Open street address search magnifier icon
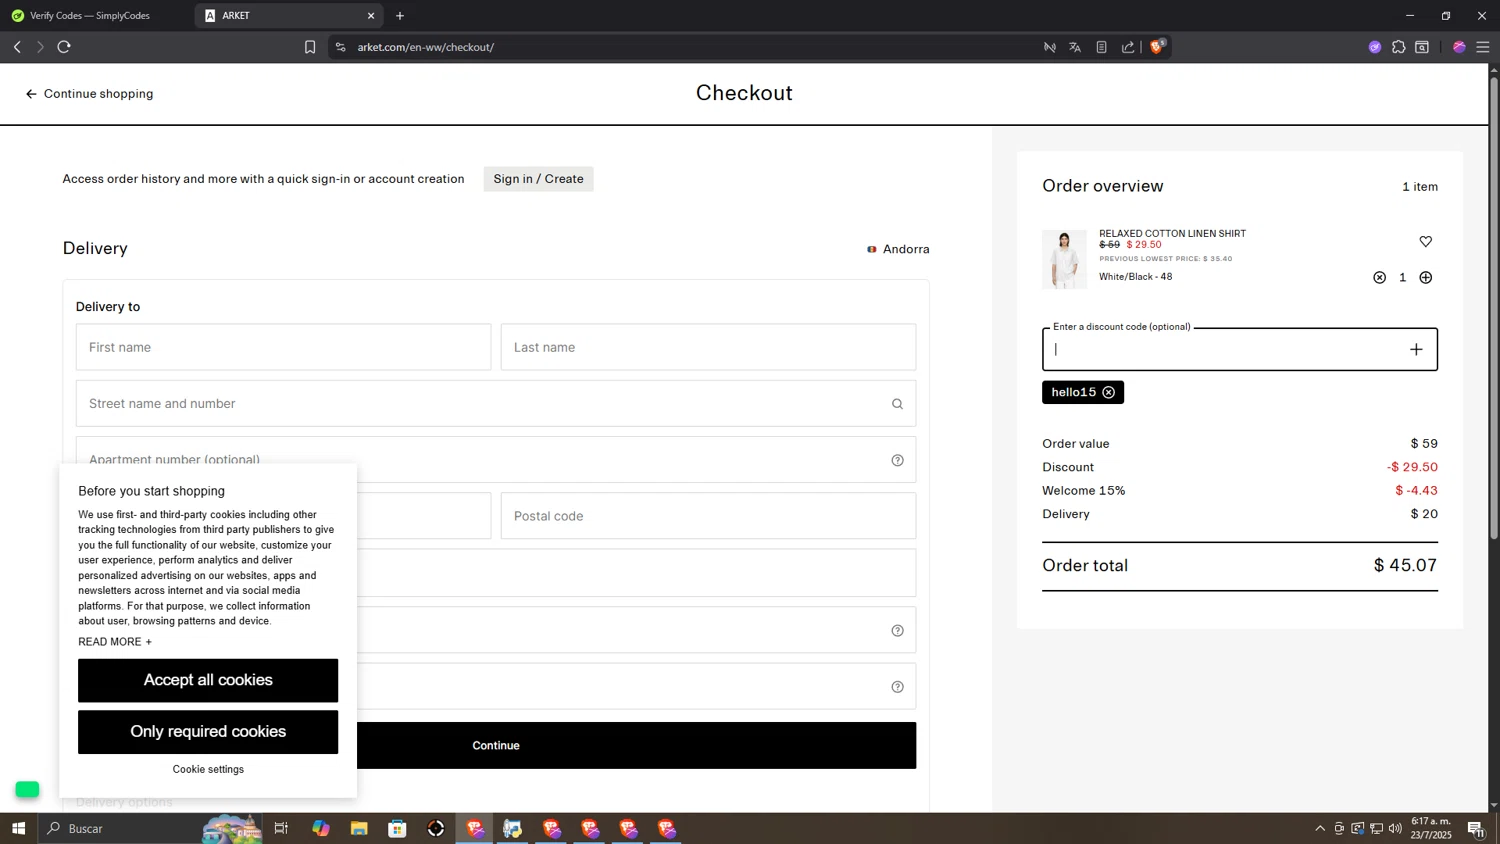Image resolution: width=1500 pixels, height=844 pixels. tap(897, 404)
